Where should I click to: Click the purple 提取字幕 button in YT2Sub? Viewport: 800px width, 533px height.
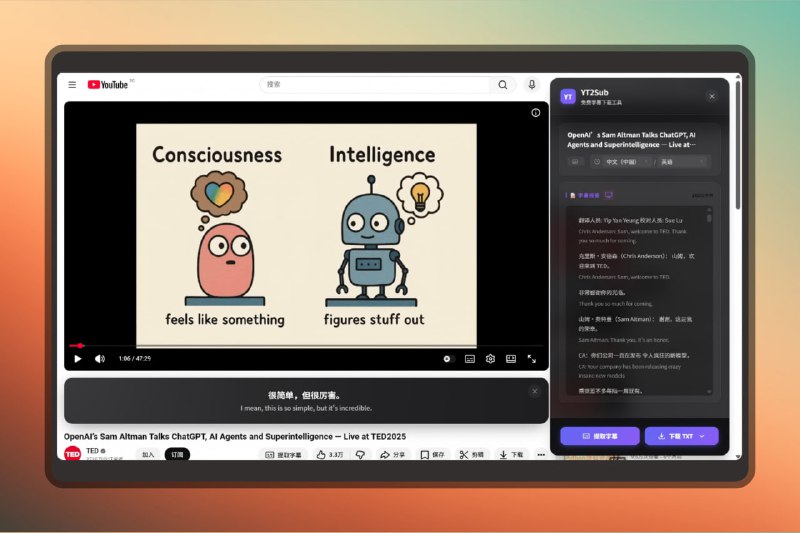pyautogui.click(x=600, y=436)
